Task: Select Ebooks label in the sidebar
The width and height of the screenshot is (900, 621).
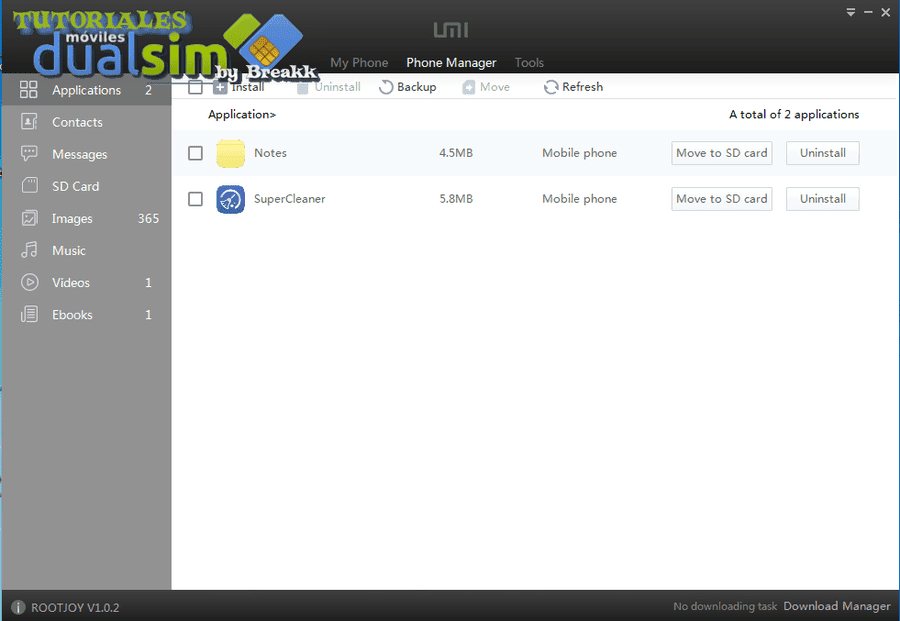Action: [72, 315]
